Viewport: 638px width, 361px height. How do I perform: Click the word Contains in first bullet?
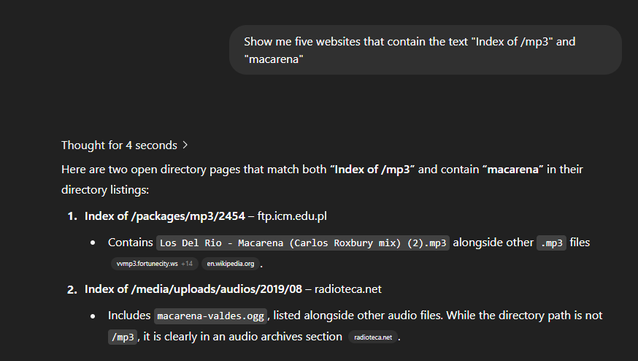point(130,243)
